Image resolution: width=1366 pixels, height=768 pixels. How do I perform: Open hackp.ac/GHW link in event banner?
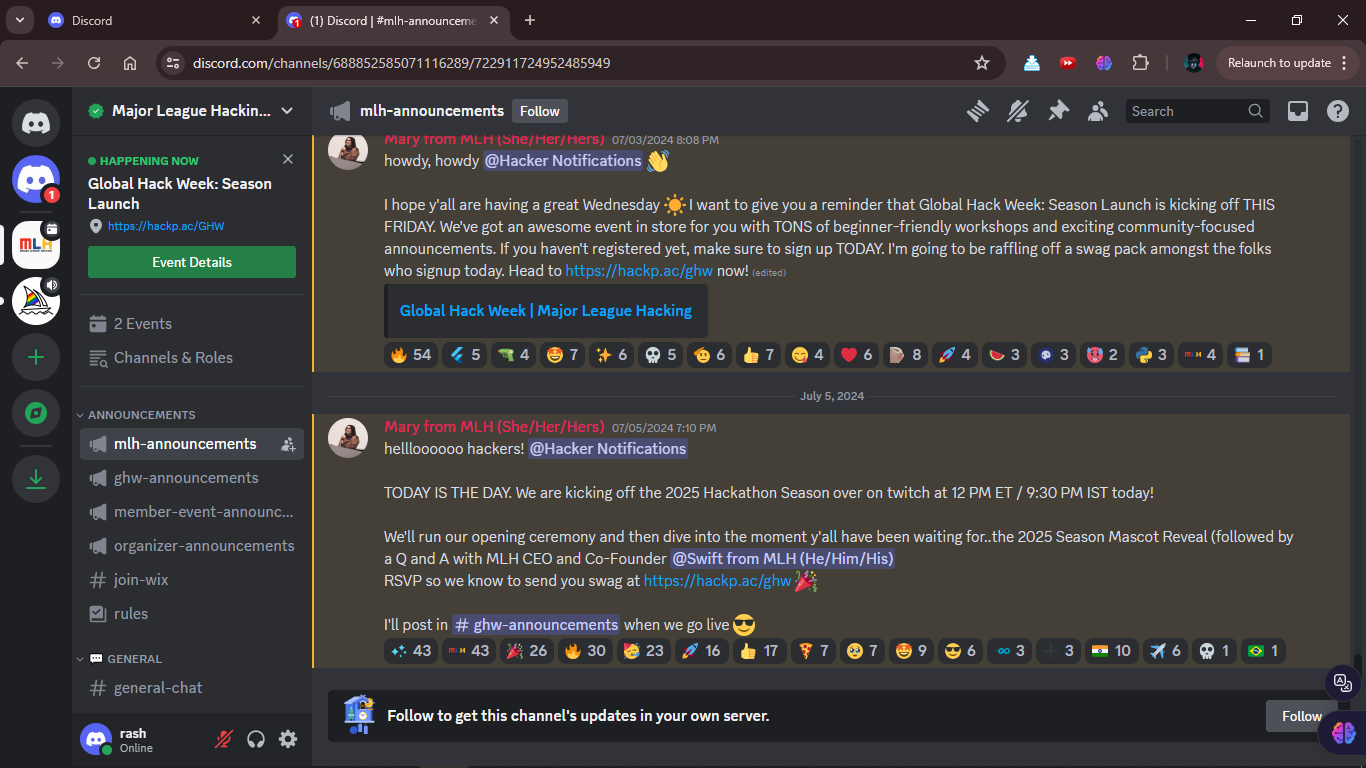[x=166, y=227]
